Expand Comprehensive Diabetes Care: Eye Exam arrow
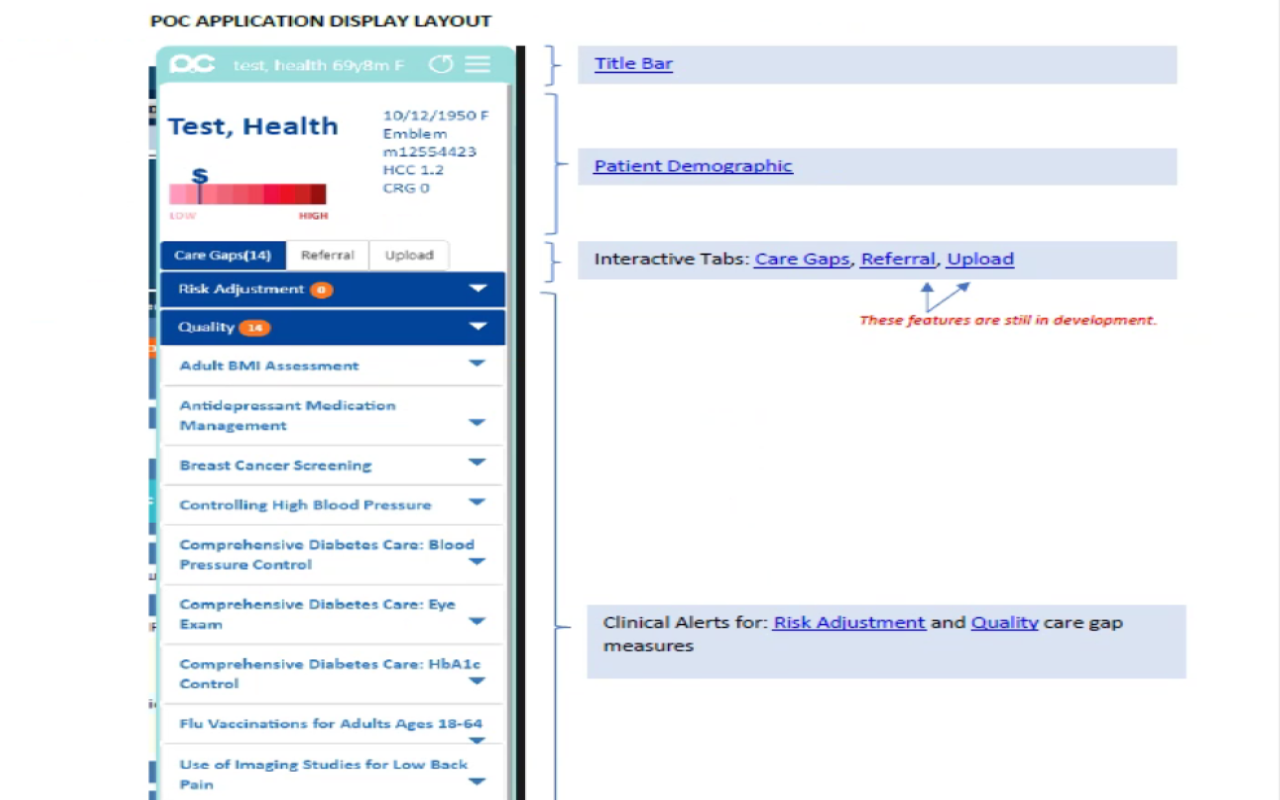 point(477,622)
